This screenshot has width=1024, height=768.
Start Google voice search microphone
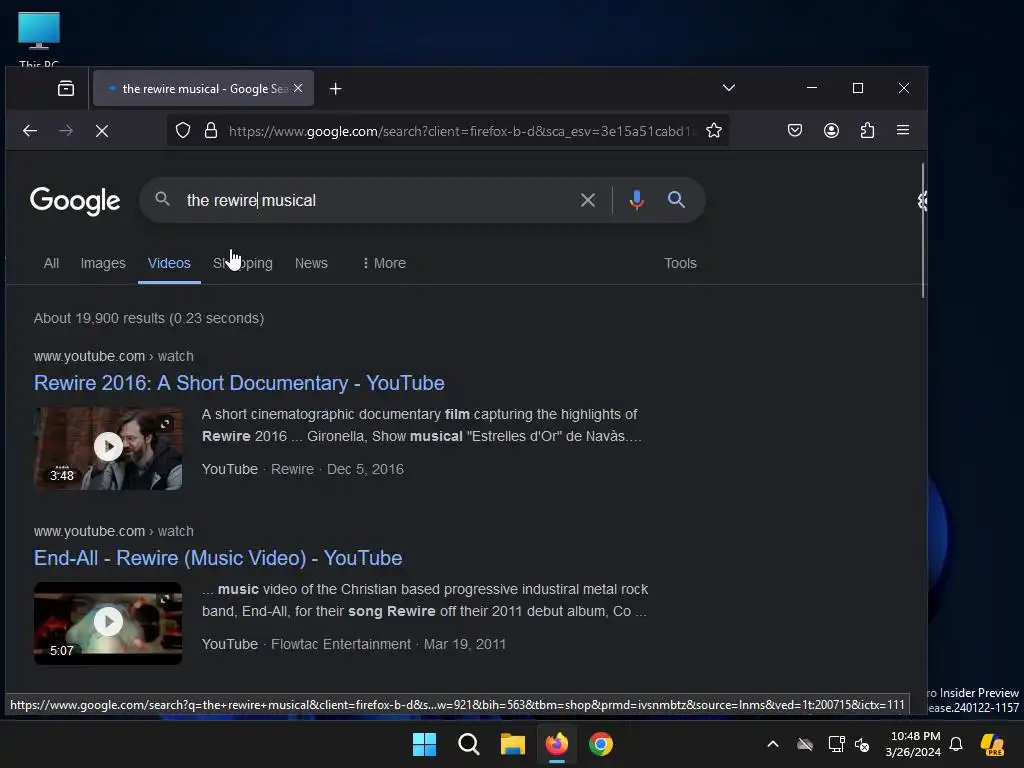[x=637, y=200]
